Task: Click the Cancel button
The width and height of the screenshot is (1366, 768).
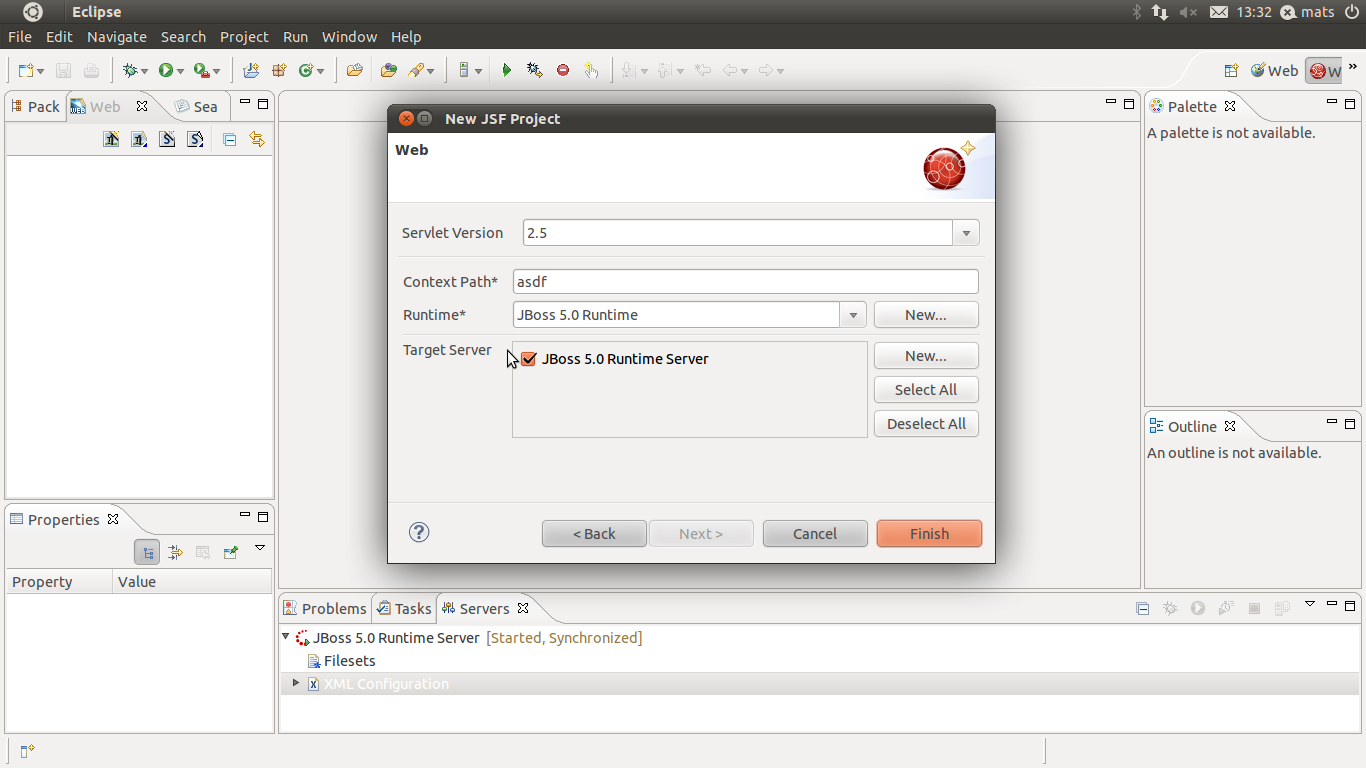Action: pyautogui.click(x=815, y=533)
